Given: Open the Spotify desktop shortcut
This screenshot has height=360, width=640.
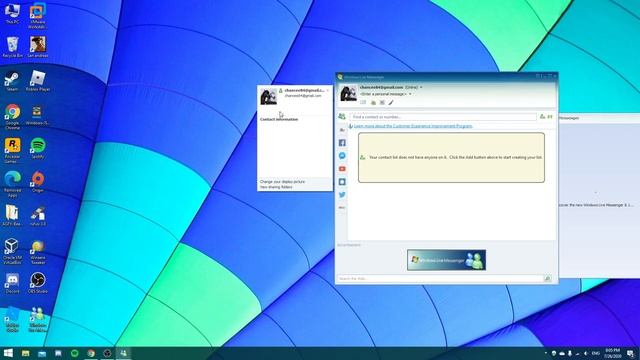Looking at the screenshot, I should pos(38,149).
